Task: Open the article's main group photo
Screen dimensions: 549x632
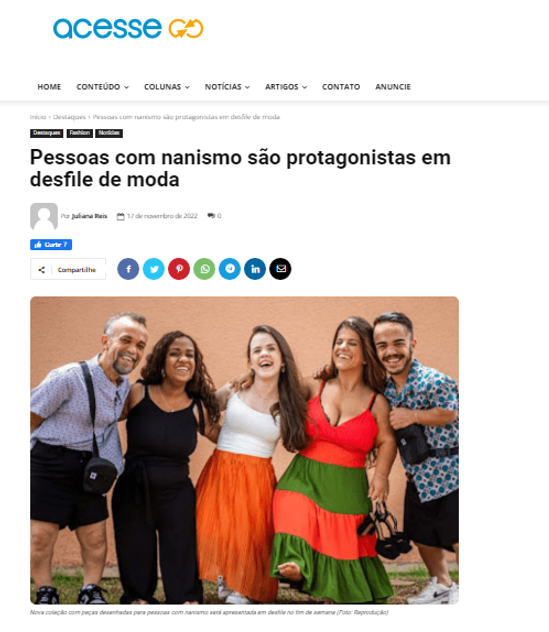Action: [x=245, y=450]
